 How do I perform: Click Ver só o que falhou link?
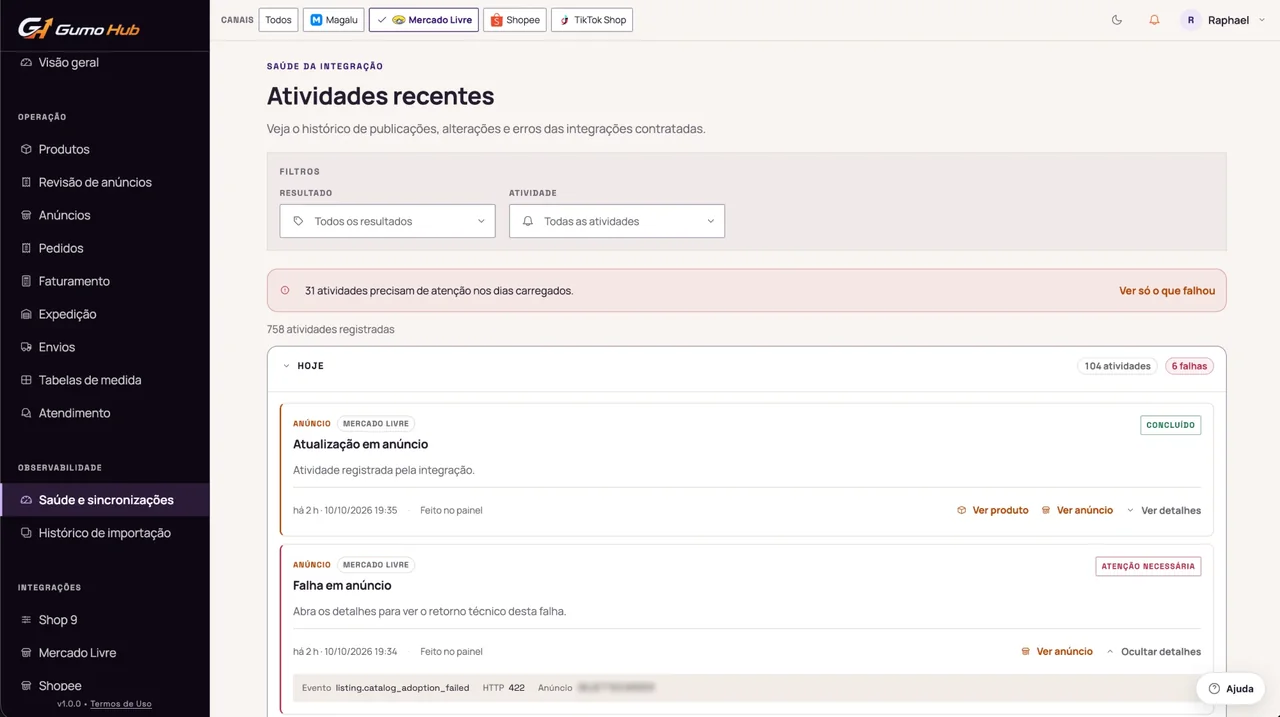coord(1167,291)
